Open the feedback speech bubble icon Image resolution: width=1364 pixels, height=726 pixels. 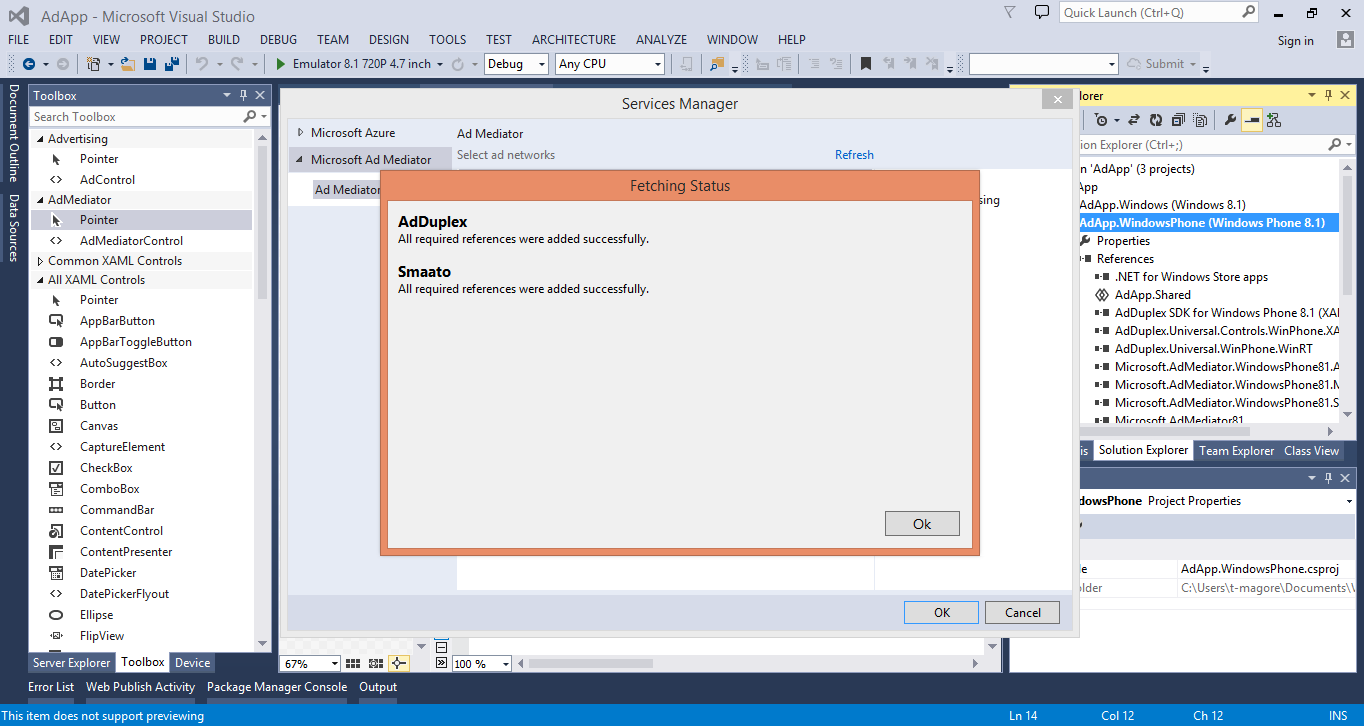coord(1042,13)
